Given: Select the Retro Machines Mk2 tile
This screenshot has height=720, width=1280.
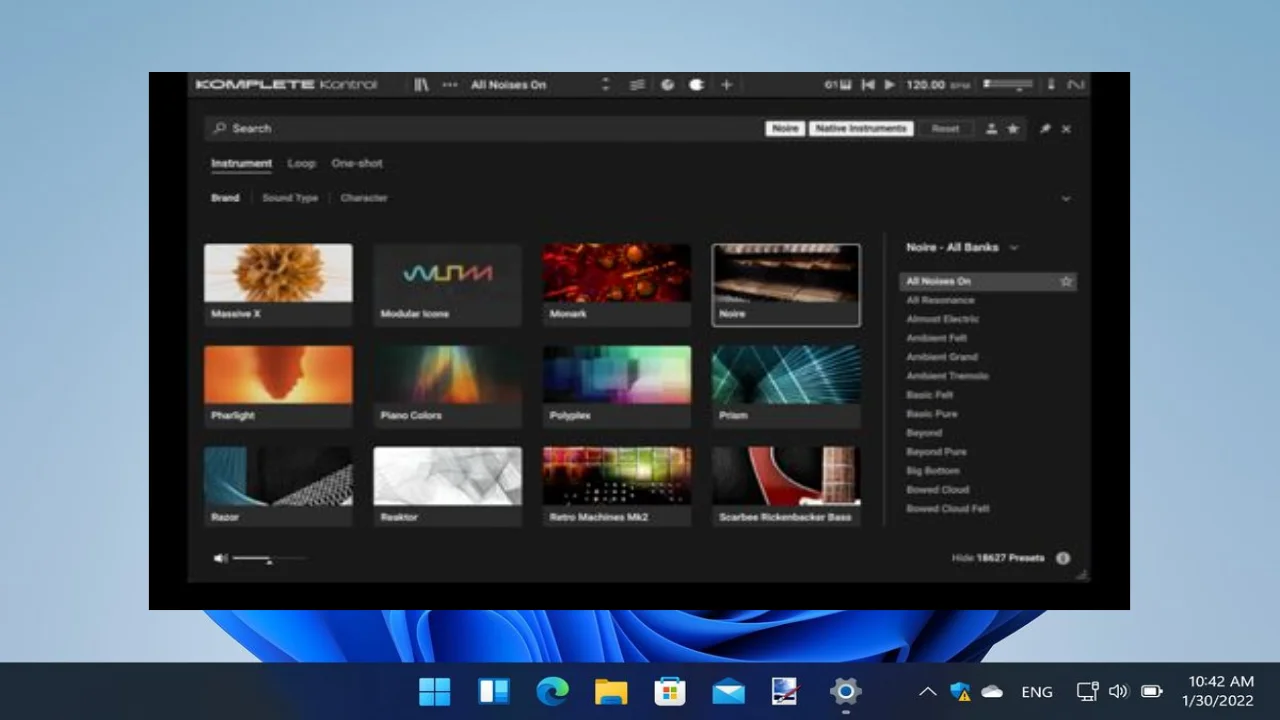Looking at the screenshot, I should tap(616, 487).
